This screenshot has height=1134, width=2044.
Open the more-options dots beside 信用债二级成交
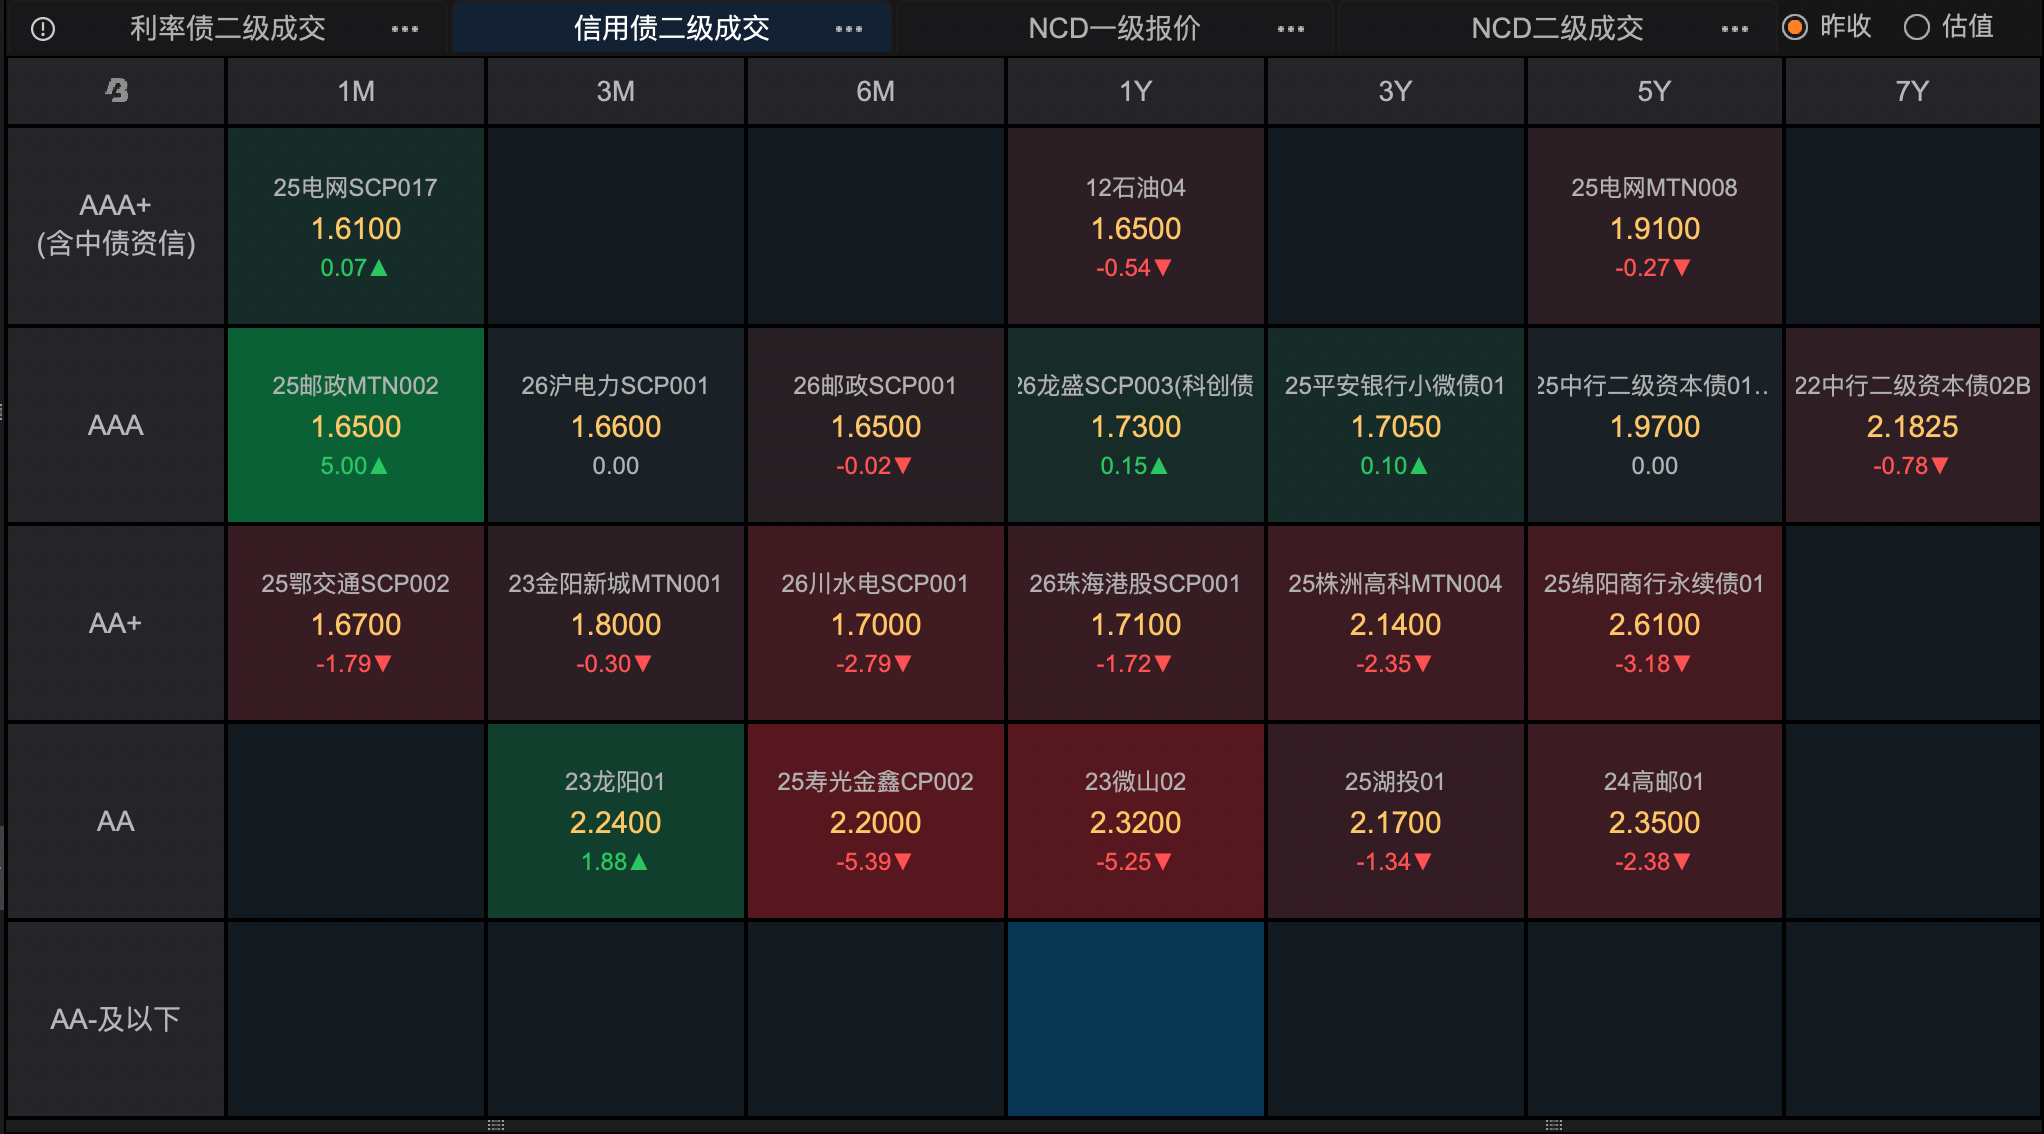(849, 29)
